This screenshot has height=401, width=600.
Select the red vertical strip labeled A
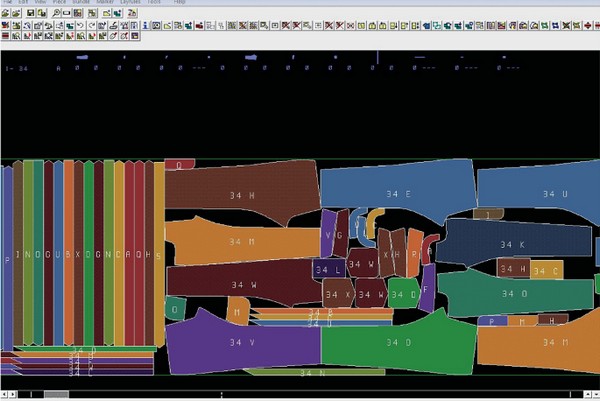click(129, 253)
